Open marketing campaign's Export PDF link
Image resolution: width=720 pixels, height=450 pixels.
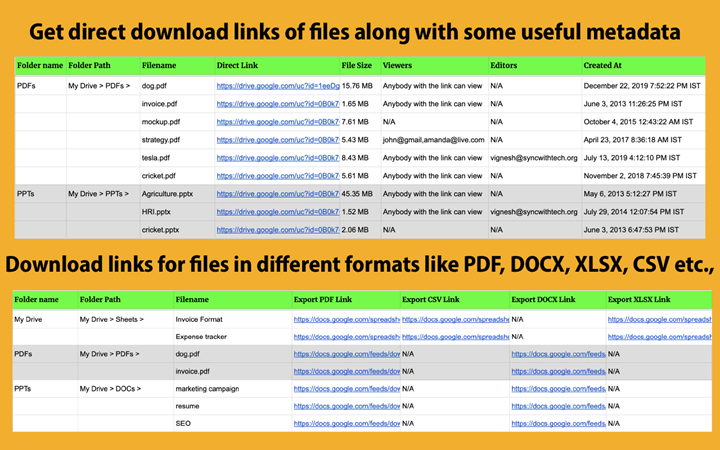(x=347, y=388)
